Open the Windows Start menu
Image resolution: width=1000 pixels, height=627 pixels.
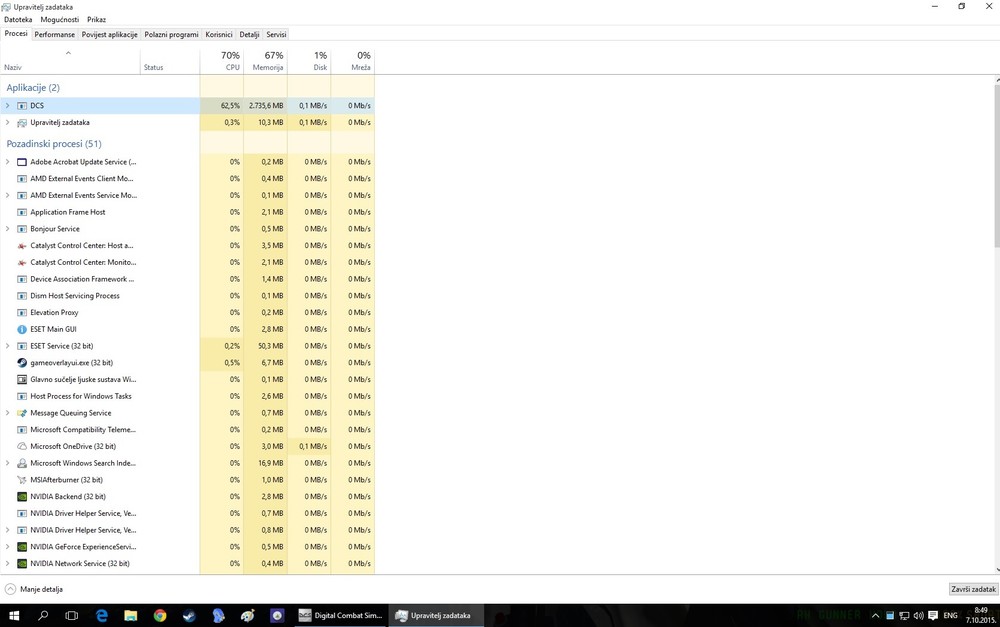tap(14, 616)
